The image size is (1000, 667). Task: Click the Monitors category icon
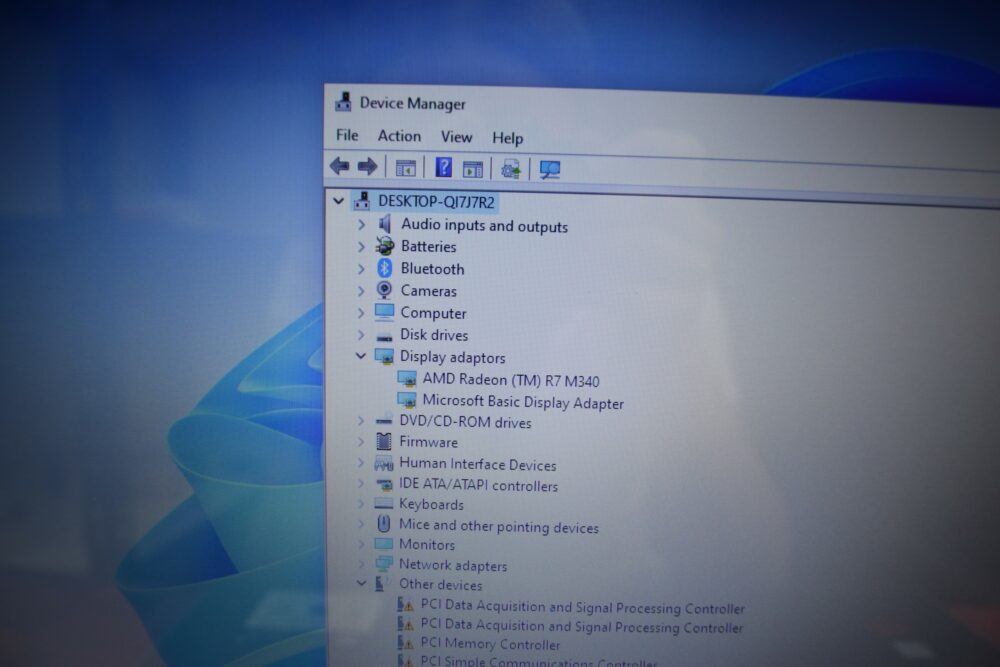(x=383, y=544)
